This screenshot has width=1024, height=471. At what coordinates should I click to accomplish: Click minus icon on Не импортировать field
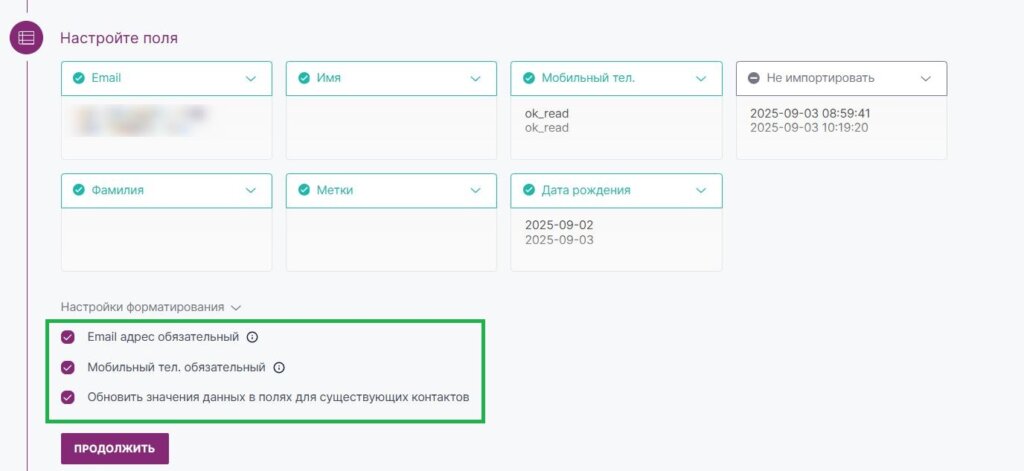click(x=754, y=78)
